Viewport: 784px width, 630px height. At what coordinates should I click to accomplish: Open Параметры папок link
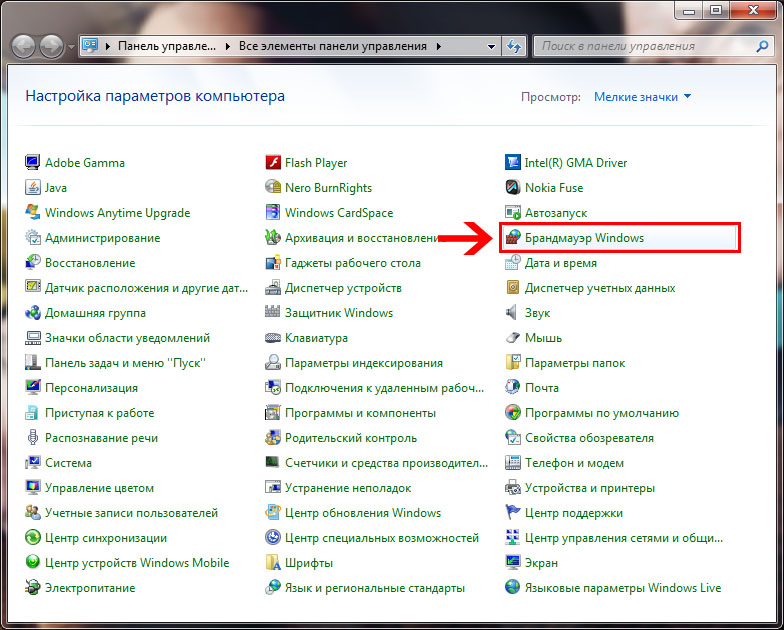pyautogui.click(x=575, y=363)
